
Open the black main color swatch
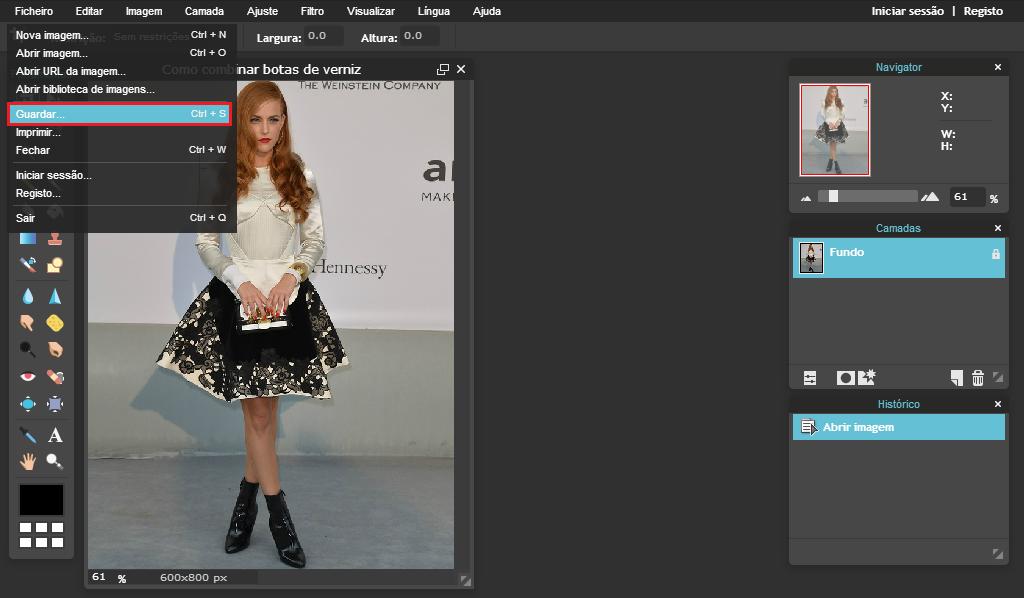(x=41, y=500)
